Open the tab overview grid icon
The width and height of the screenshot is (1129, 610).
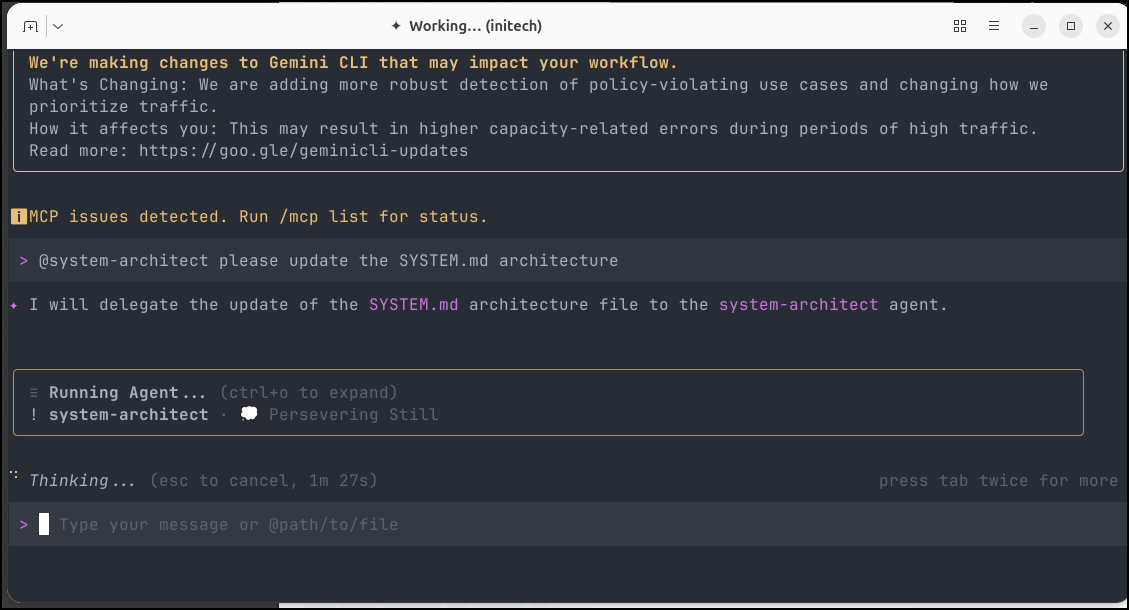click(960, 26)
